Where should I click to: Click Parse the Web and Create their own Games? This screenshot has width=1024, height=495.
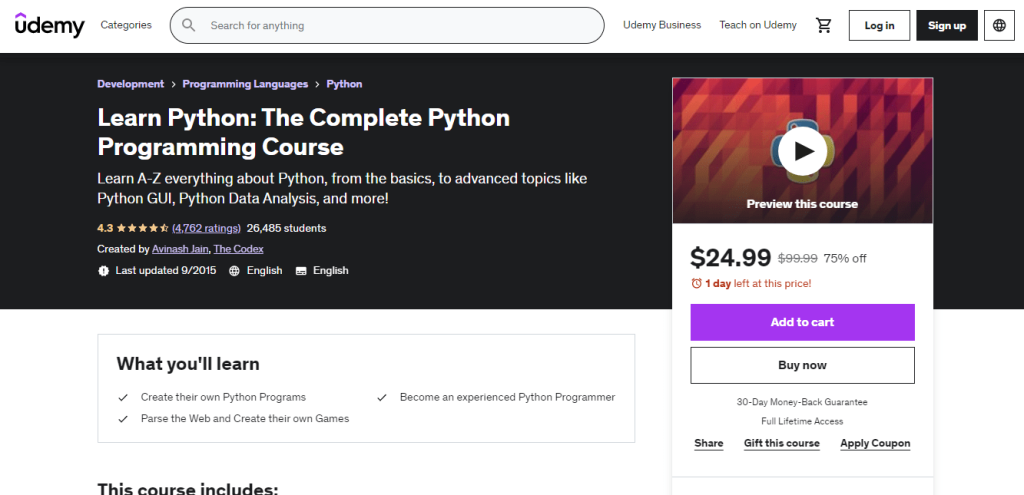click(x=245, y=419)
